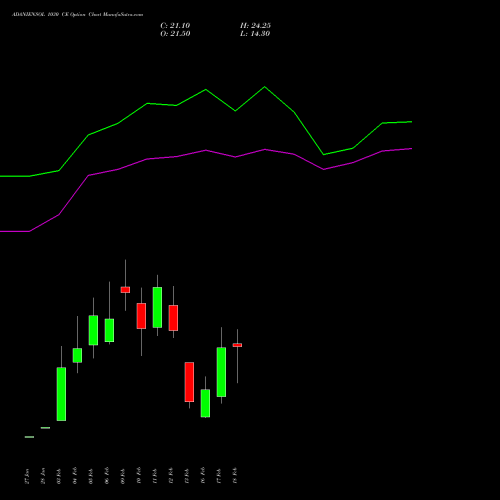Select the close value C: 21.10
Image resolution: width=500 pixels, height=500 pixels.
click(175, 26)
